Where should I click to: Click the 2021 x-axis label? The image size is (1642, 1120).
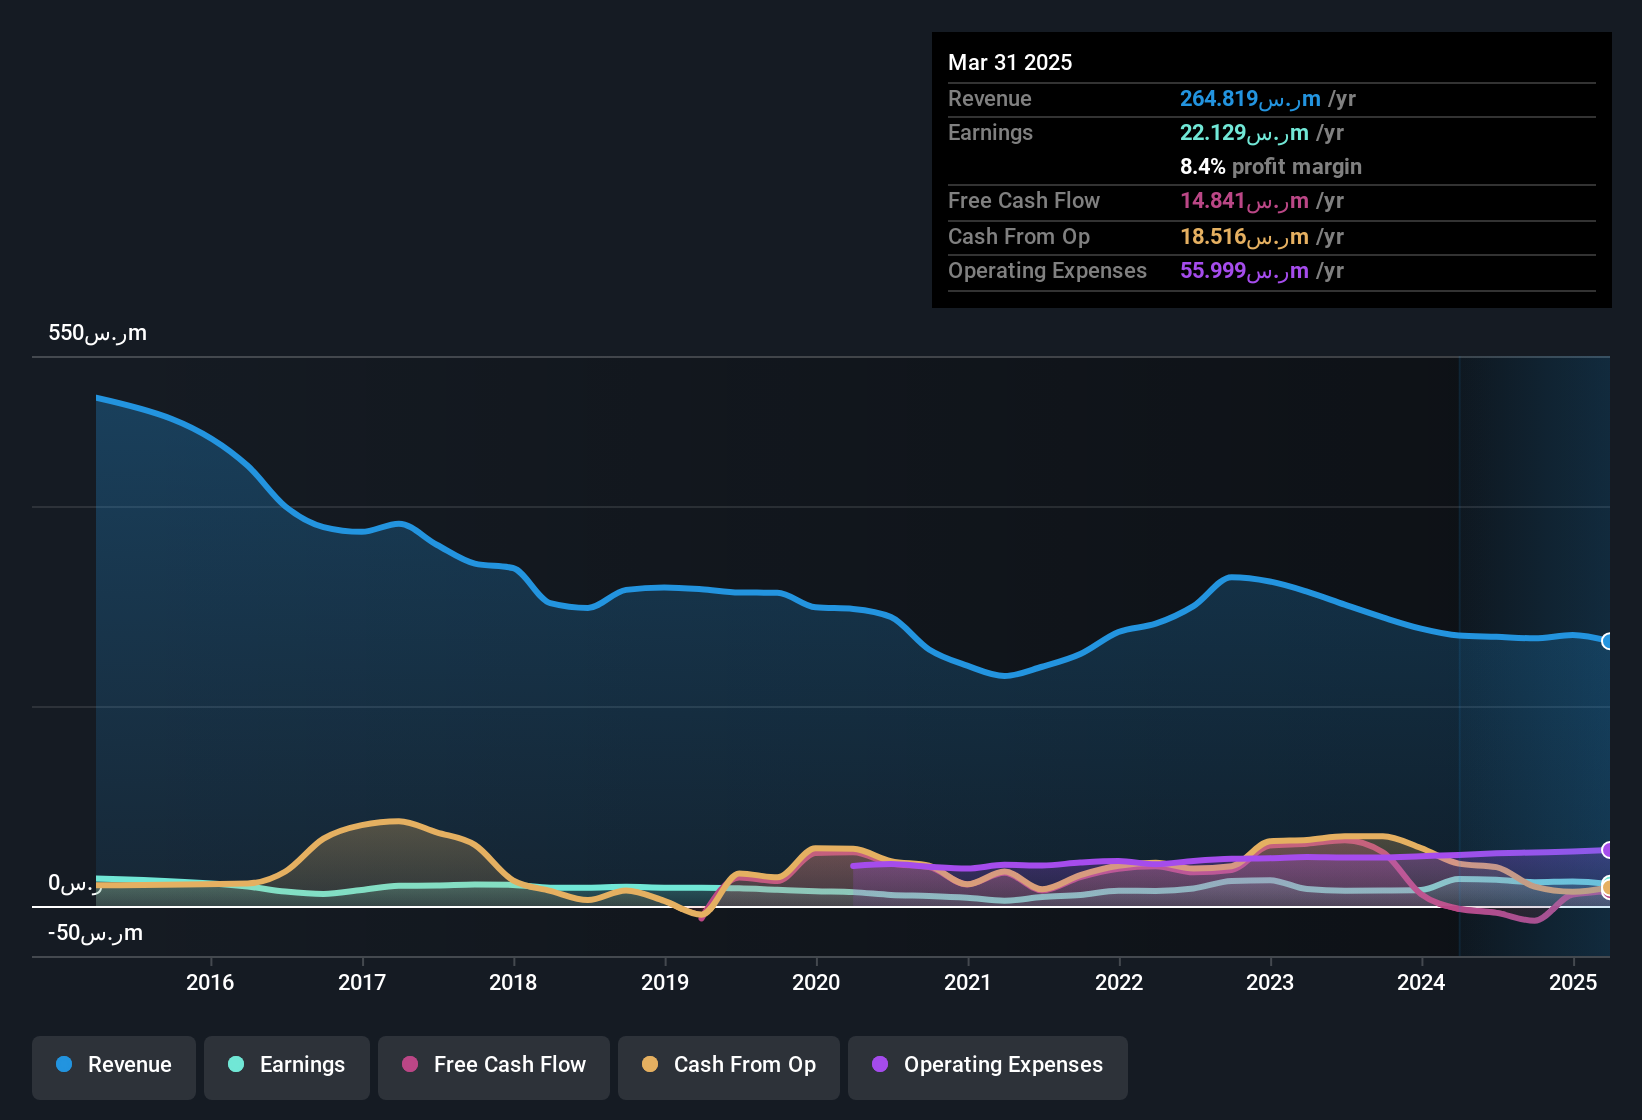tap(968, 982)
